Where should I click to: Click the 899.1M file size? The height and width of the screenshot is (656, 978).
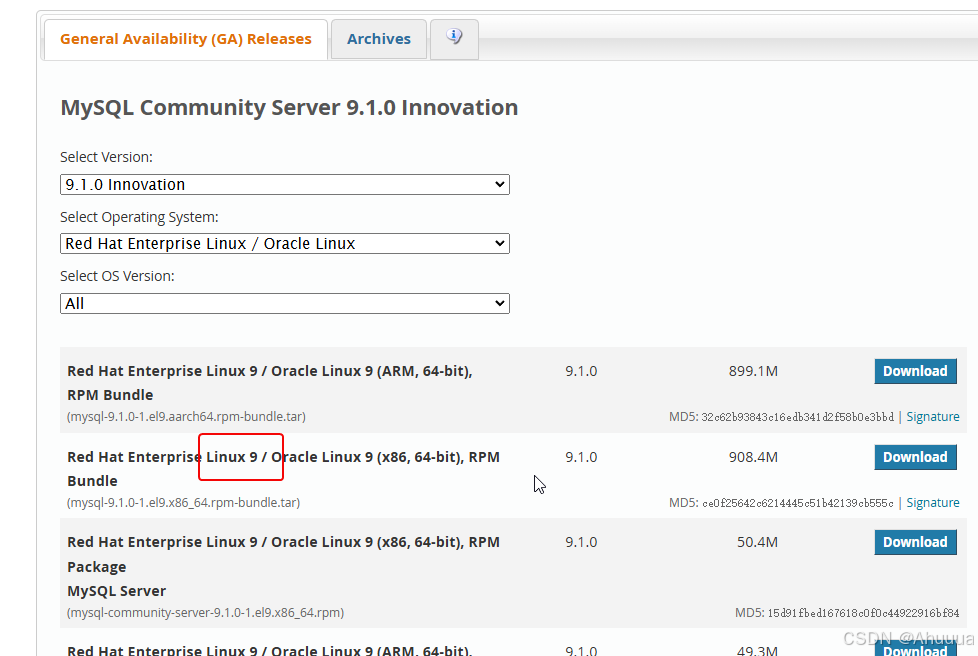(x=753, y=371)
